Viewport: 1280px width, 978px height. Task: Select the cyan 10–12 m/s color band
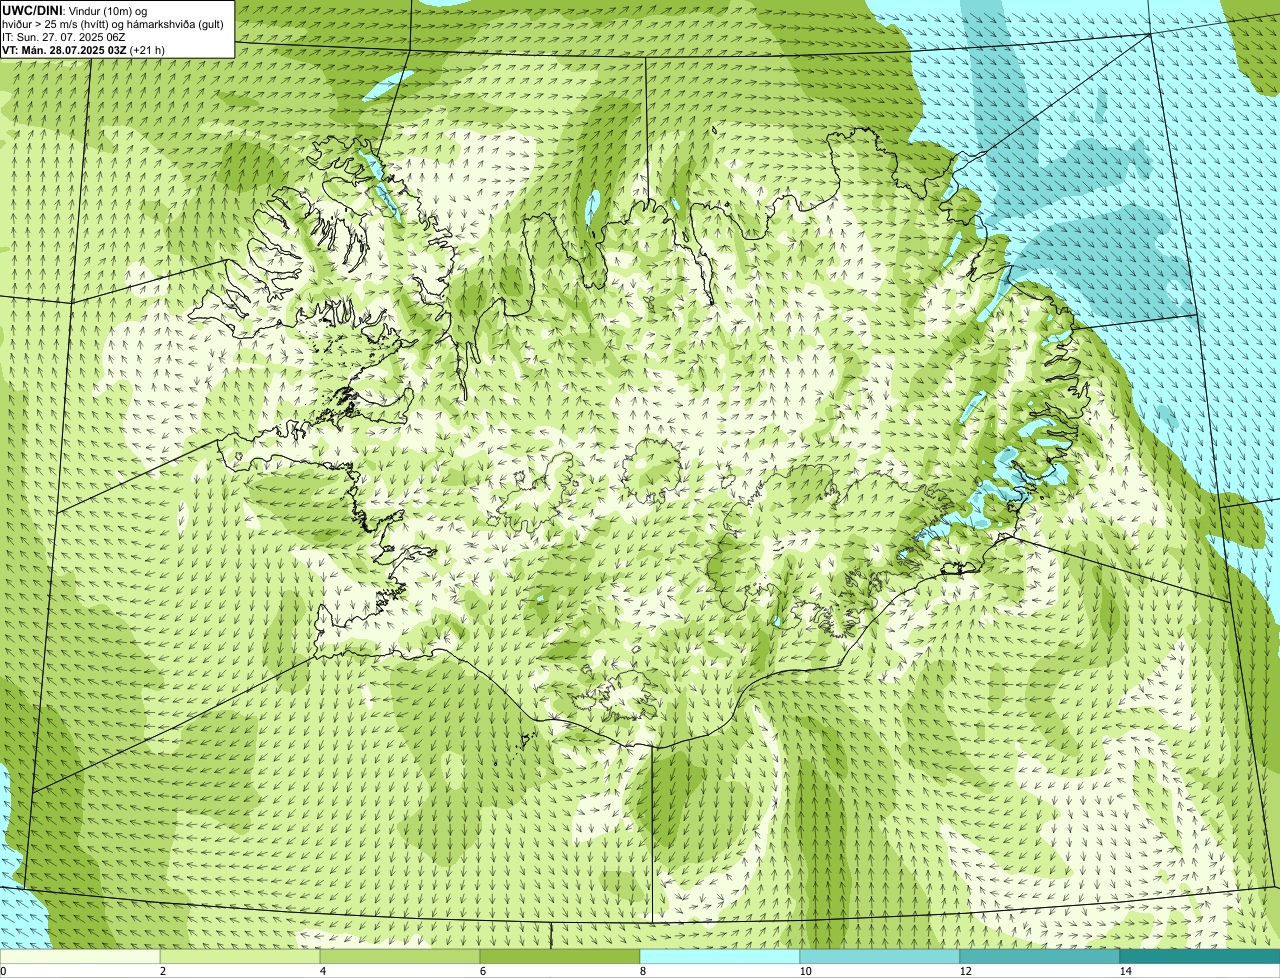pos(880,957)
